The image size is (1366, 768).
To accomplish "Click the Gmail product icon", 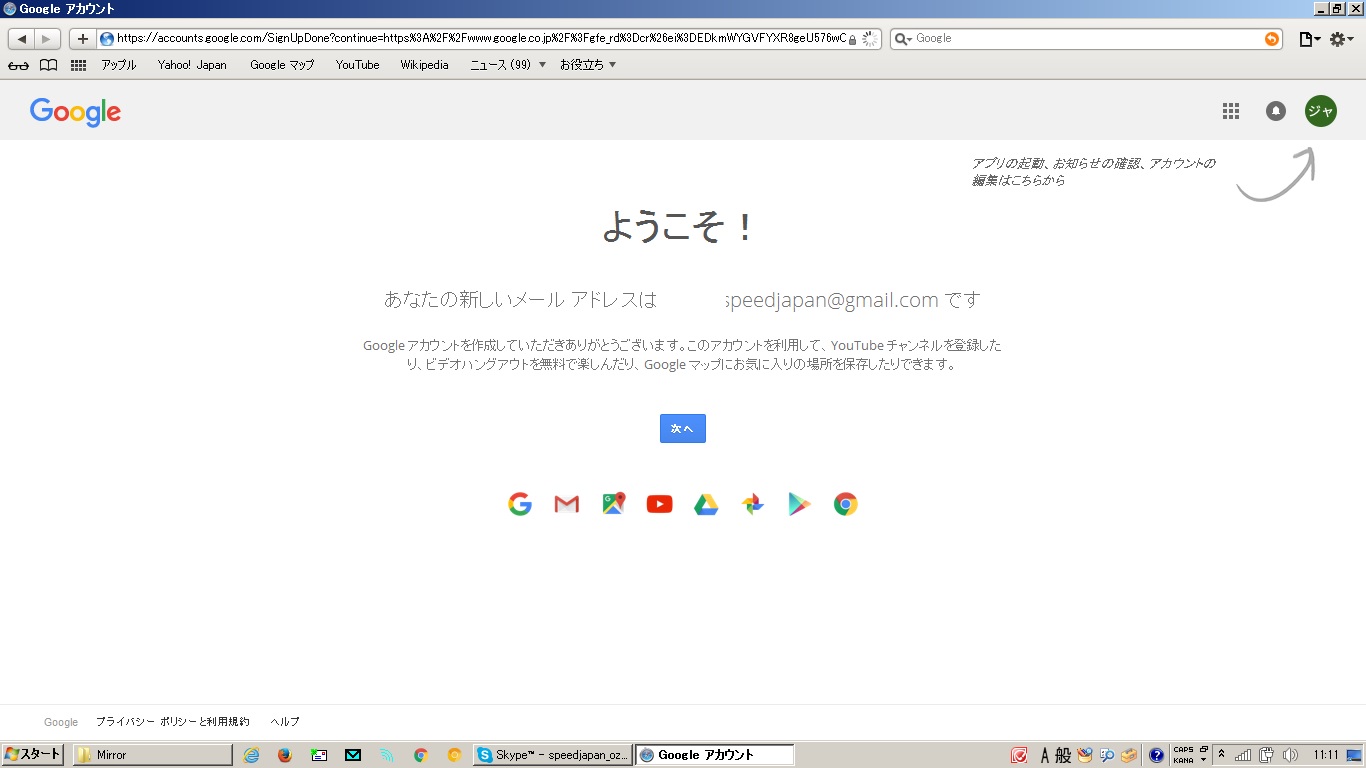I will tap(567, 504).
